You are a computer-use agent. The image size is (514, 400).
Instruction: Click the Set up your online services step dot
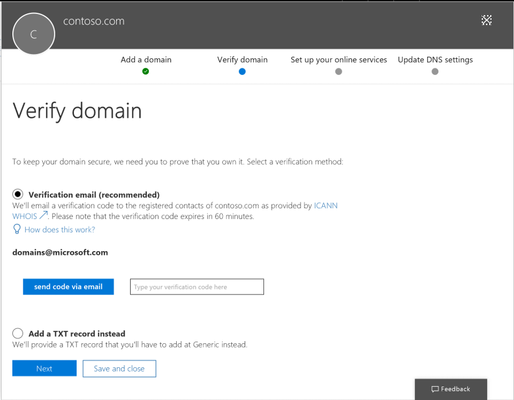339,71
